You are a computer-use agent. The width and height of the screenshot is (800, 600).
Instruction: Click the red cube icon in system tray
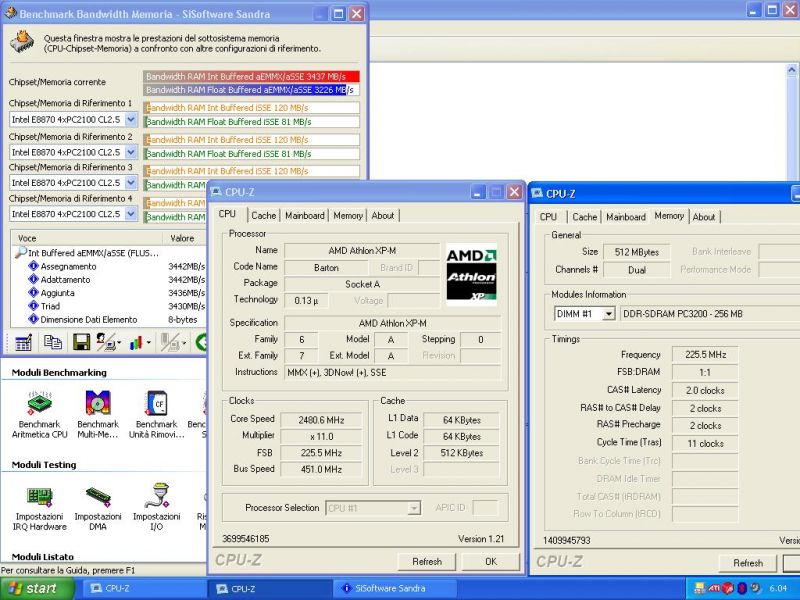point(728,588)
